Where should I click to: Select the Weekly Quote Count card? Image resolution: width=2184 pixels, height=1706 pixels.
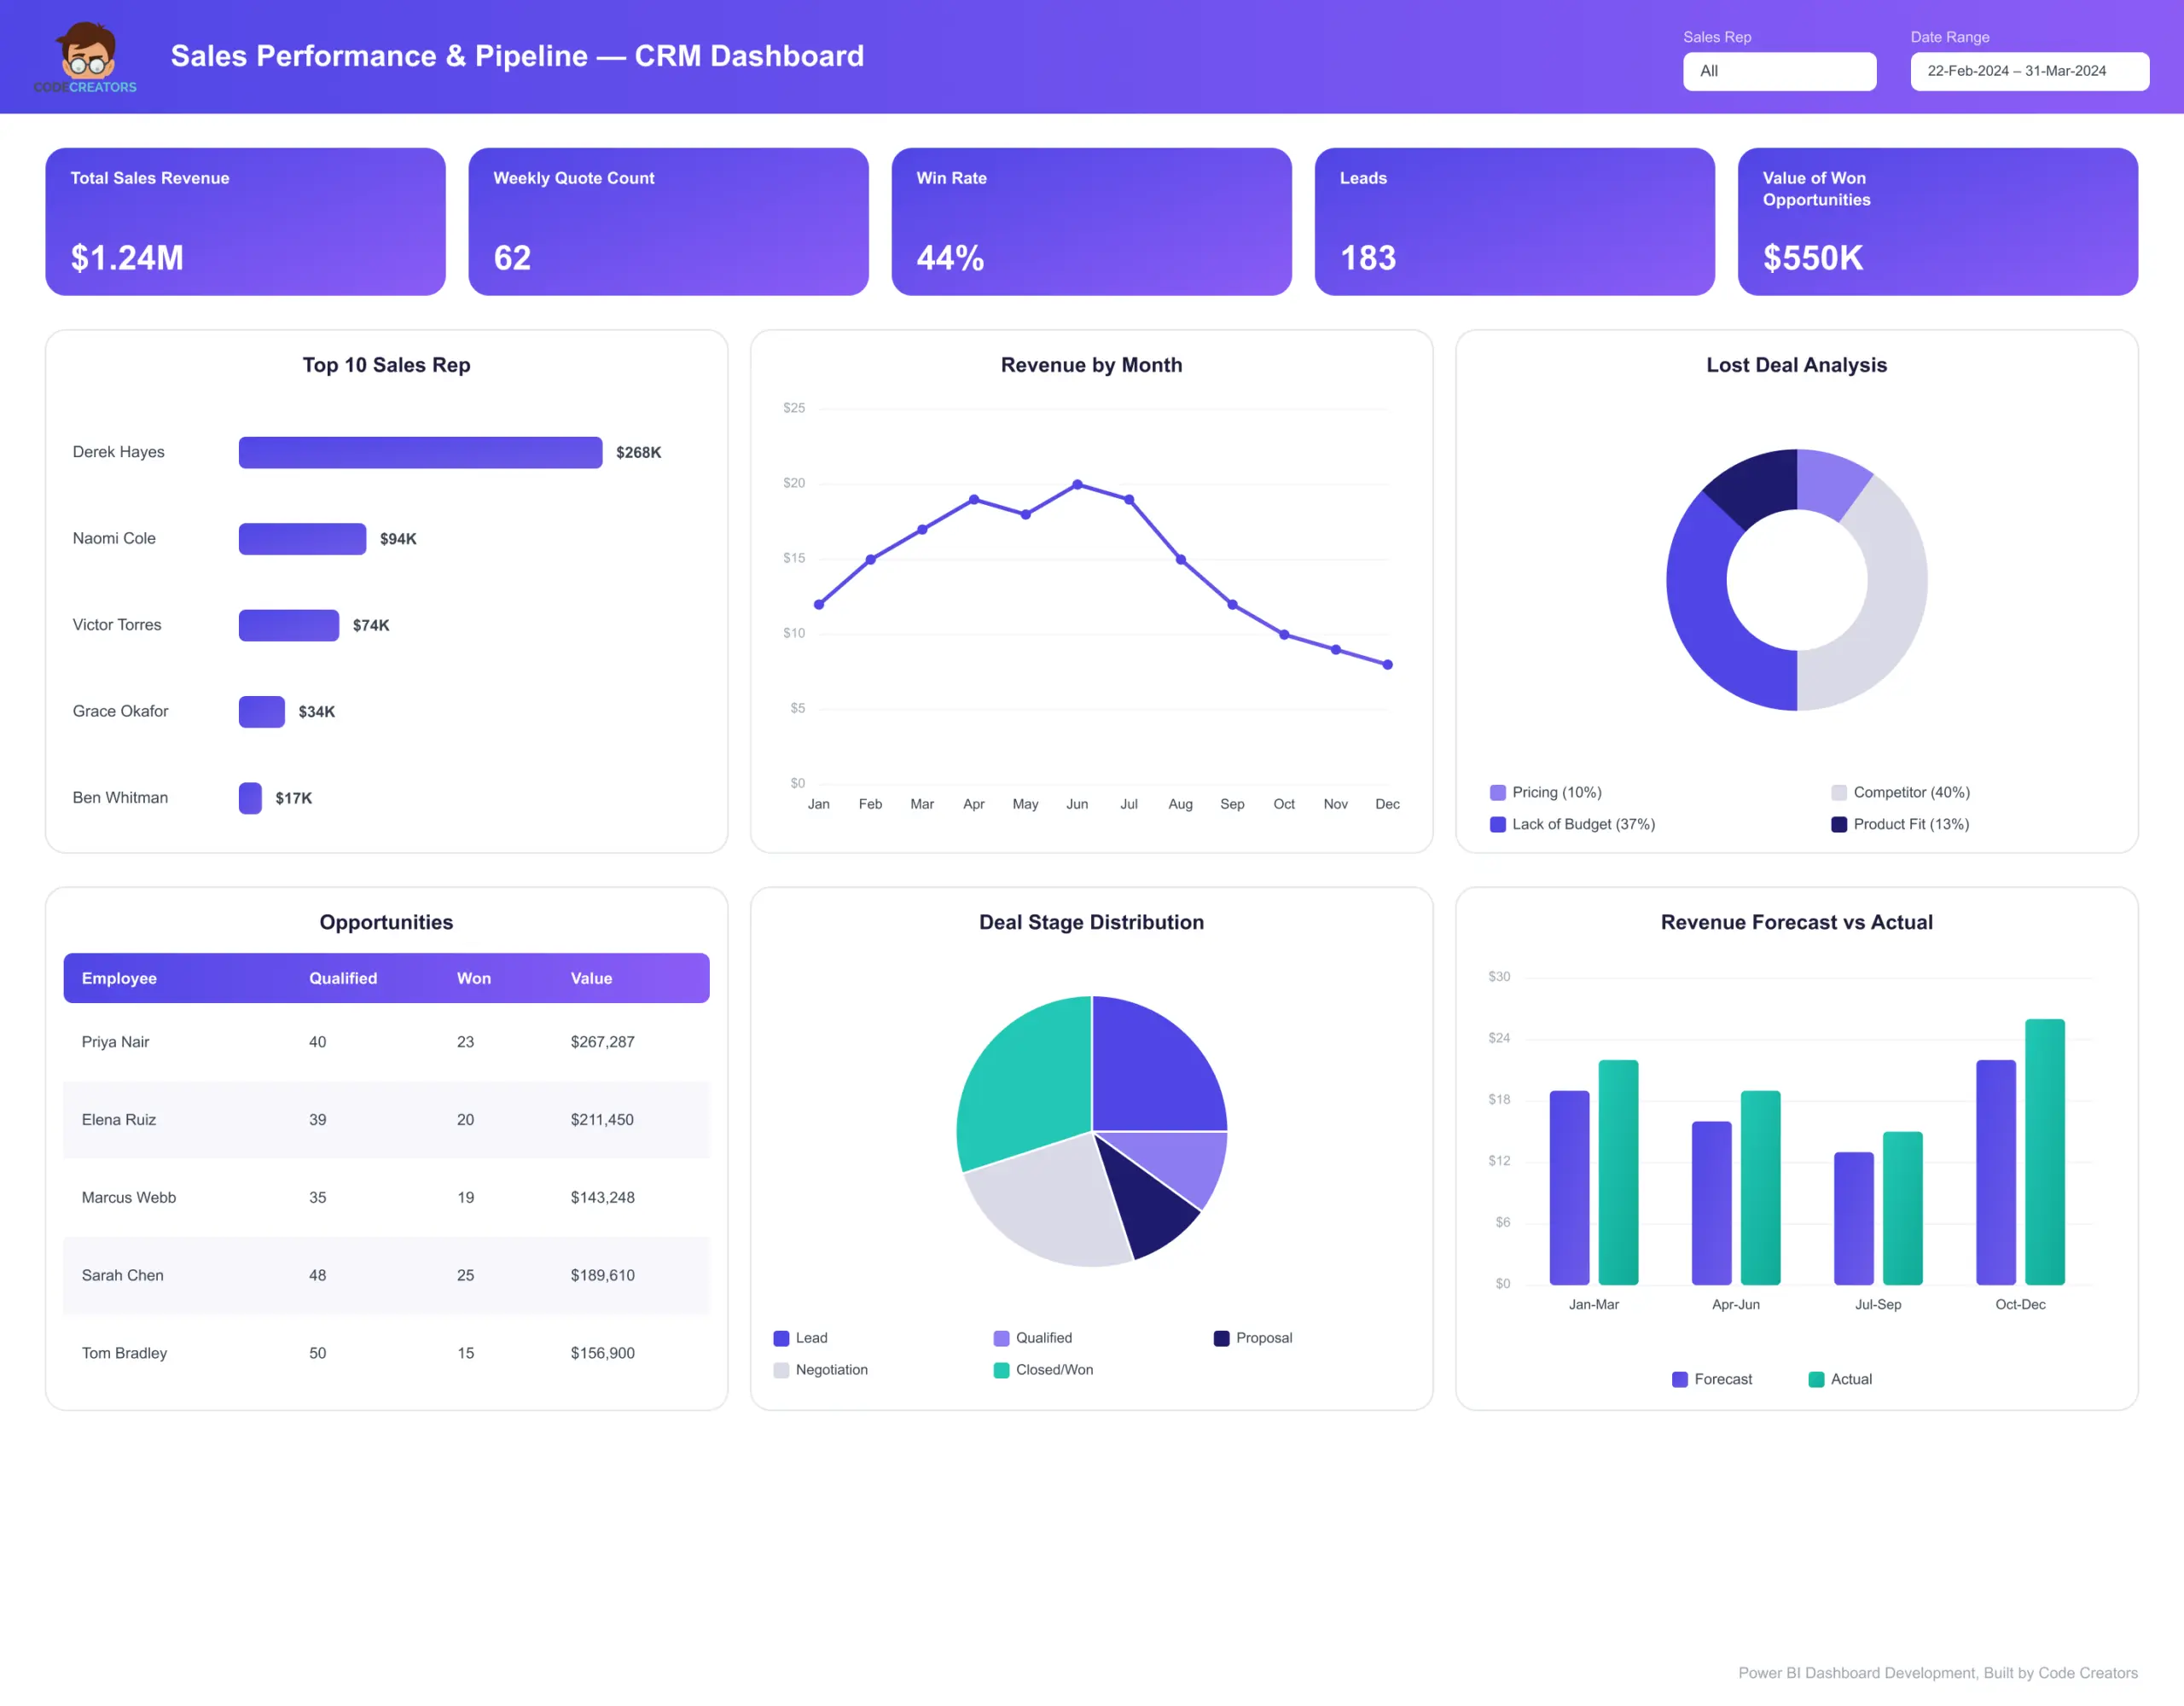(668, 221)
